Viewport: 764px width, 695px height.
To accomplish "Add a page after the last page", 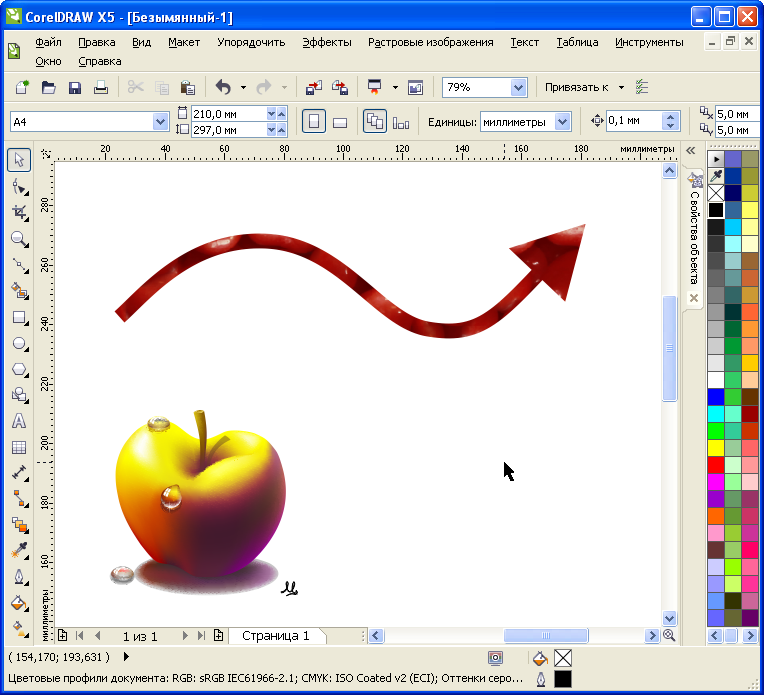I will click(x=218, y=636).
